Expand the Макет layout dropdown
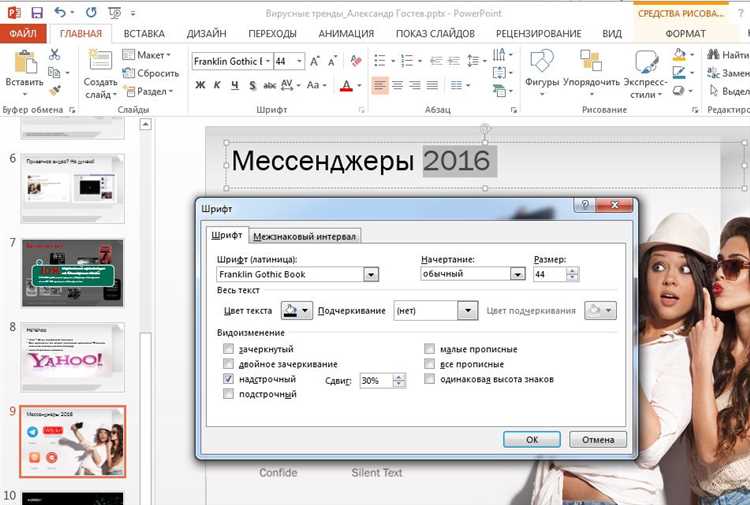This screenshot has width=750, height=505. pyautogui.click(x=147, y=55)
